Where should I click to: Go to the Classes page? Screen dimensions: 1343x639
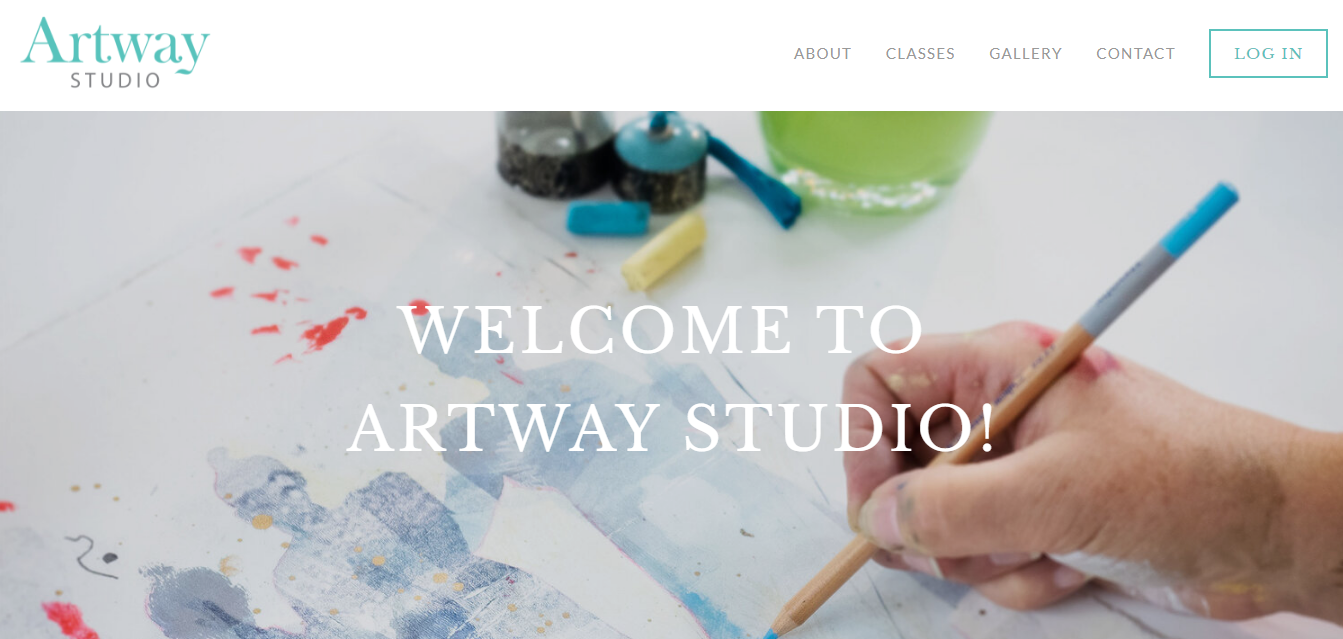[920, 54]
